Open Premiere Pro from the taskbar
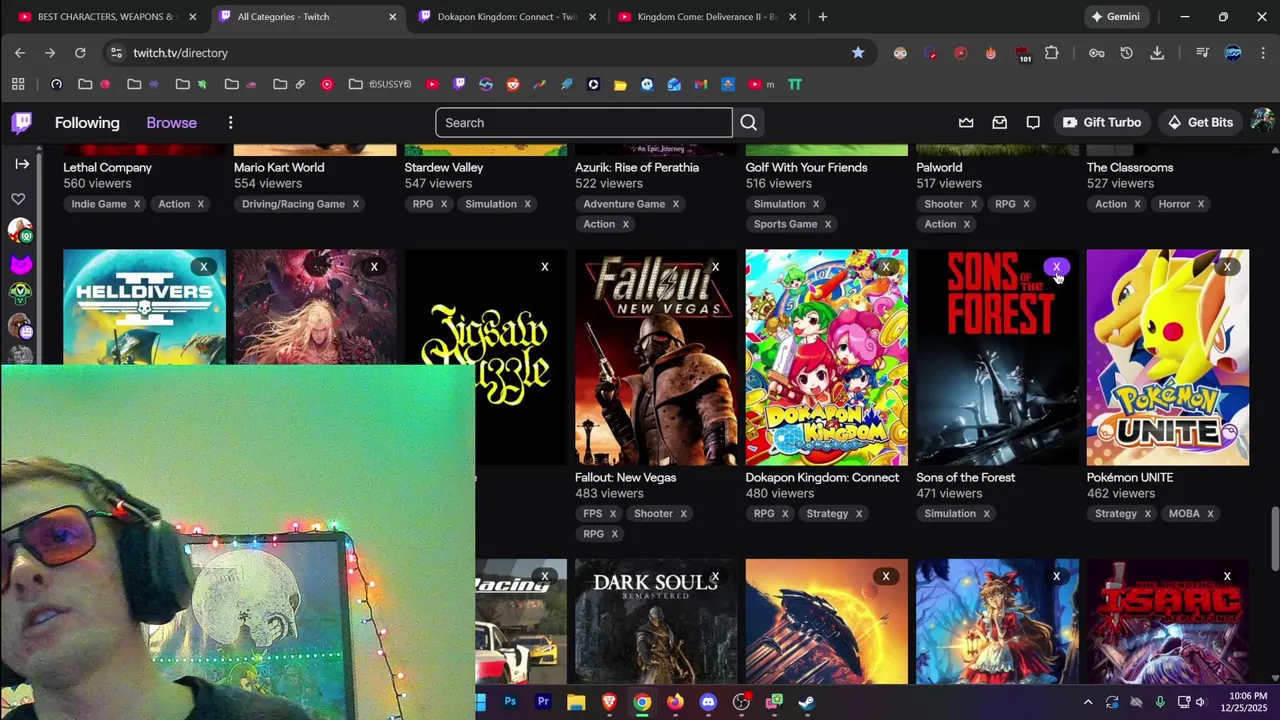 543,702
